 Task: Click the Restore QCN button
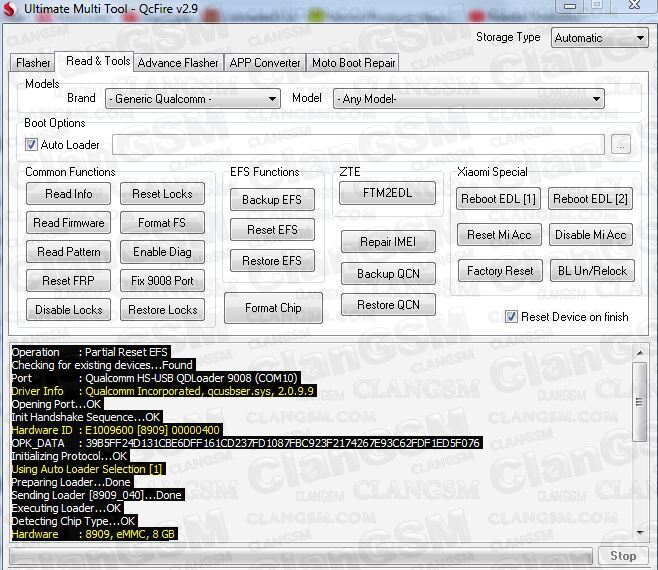pyautogui.click(x=388, y=305)
